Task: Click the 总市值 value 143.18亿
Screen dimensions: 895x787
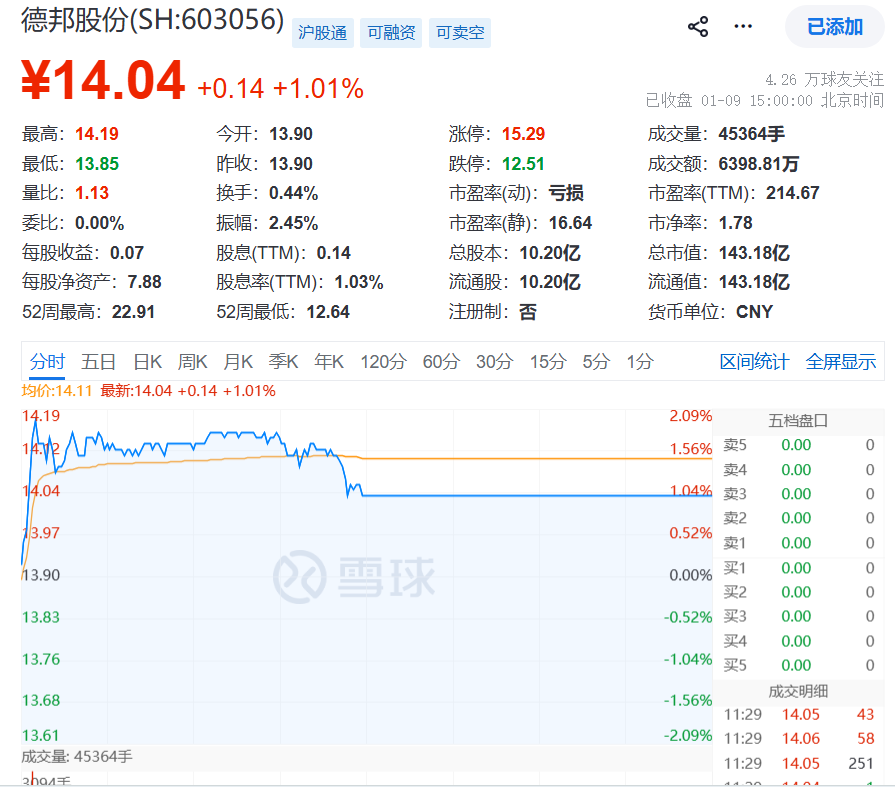Action: (755, 252)
